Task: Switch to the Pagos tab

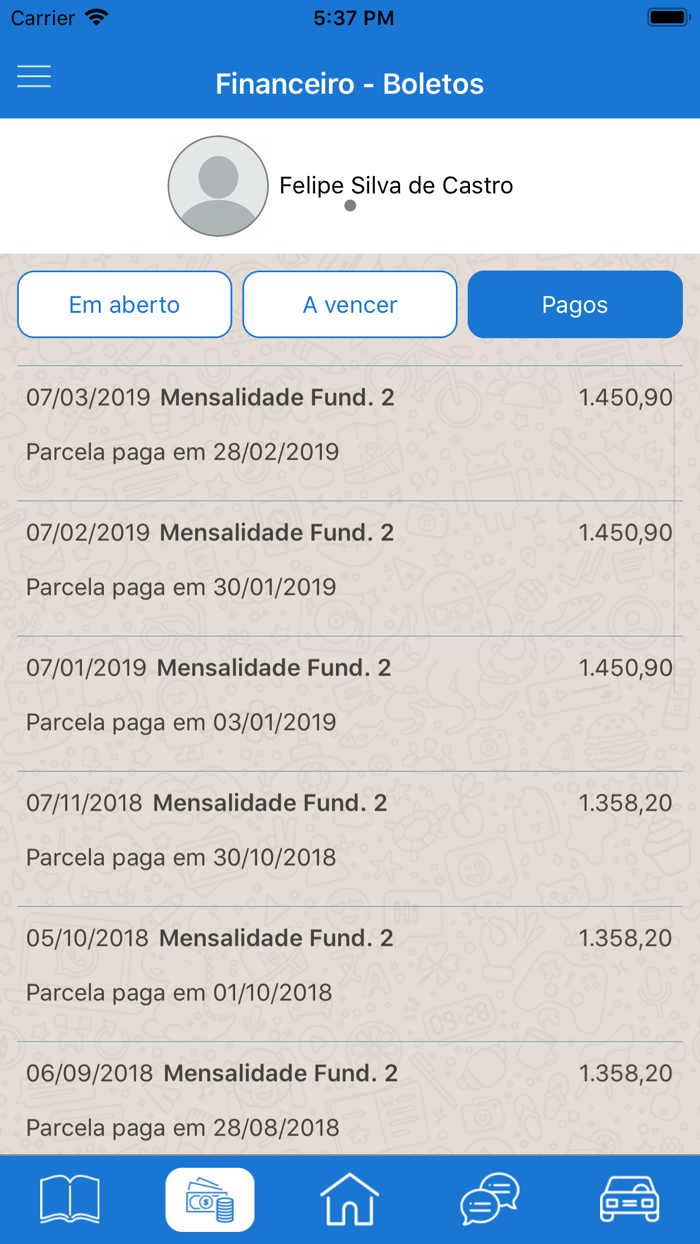Action: (575, 304)
